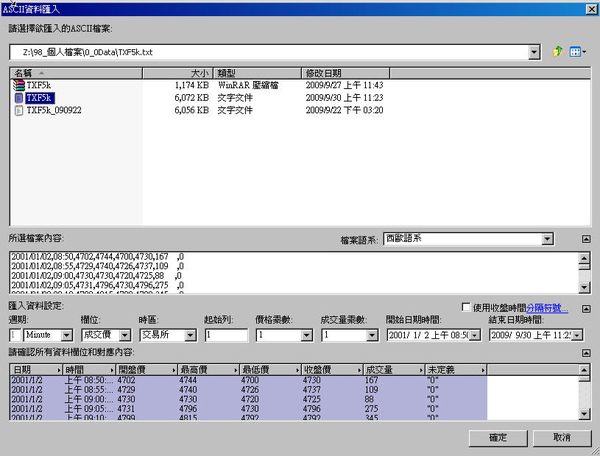Click the 確定 button
The height and width of the screenshot is (456, 600).
click(x=498, y=438)
